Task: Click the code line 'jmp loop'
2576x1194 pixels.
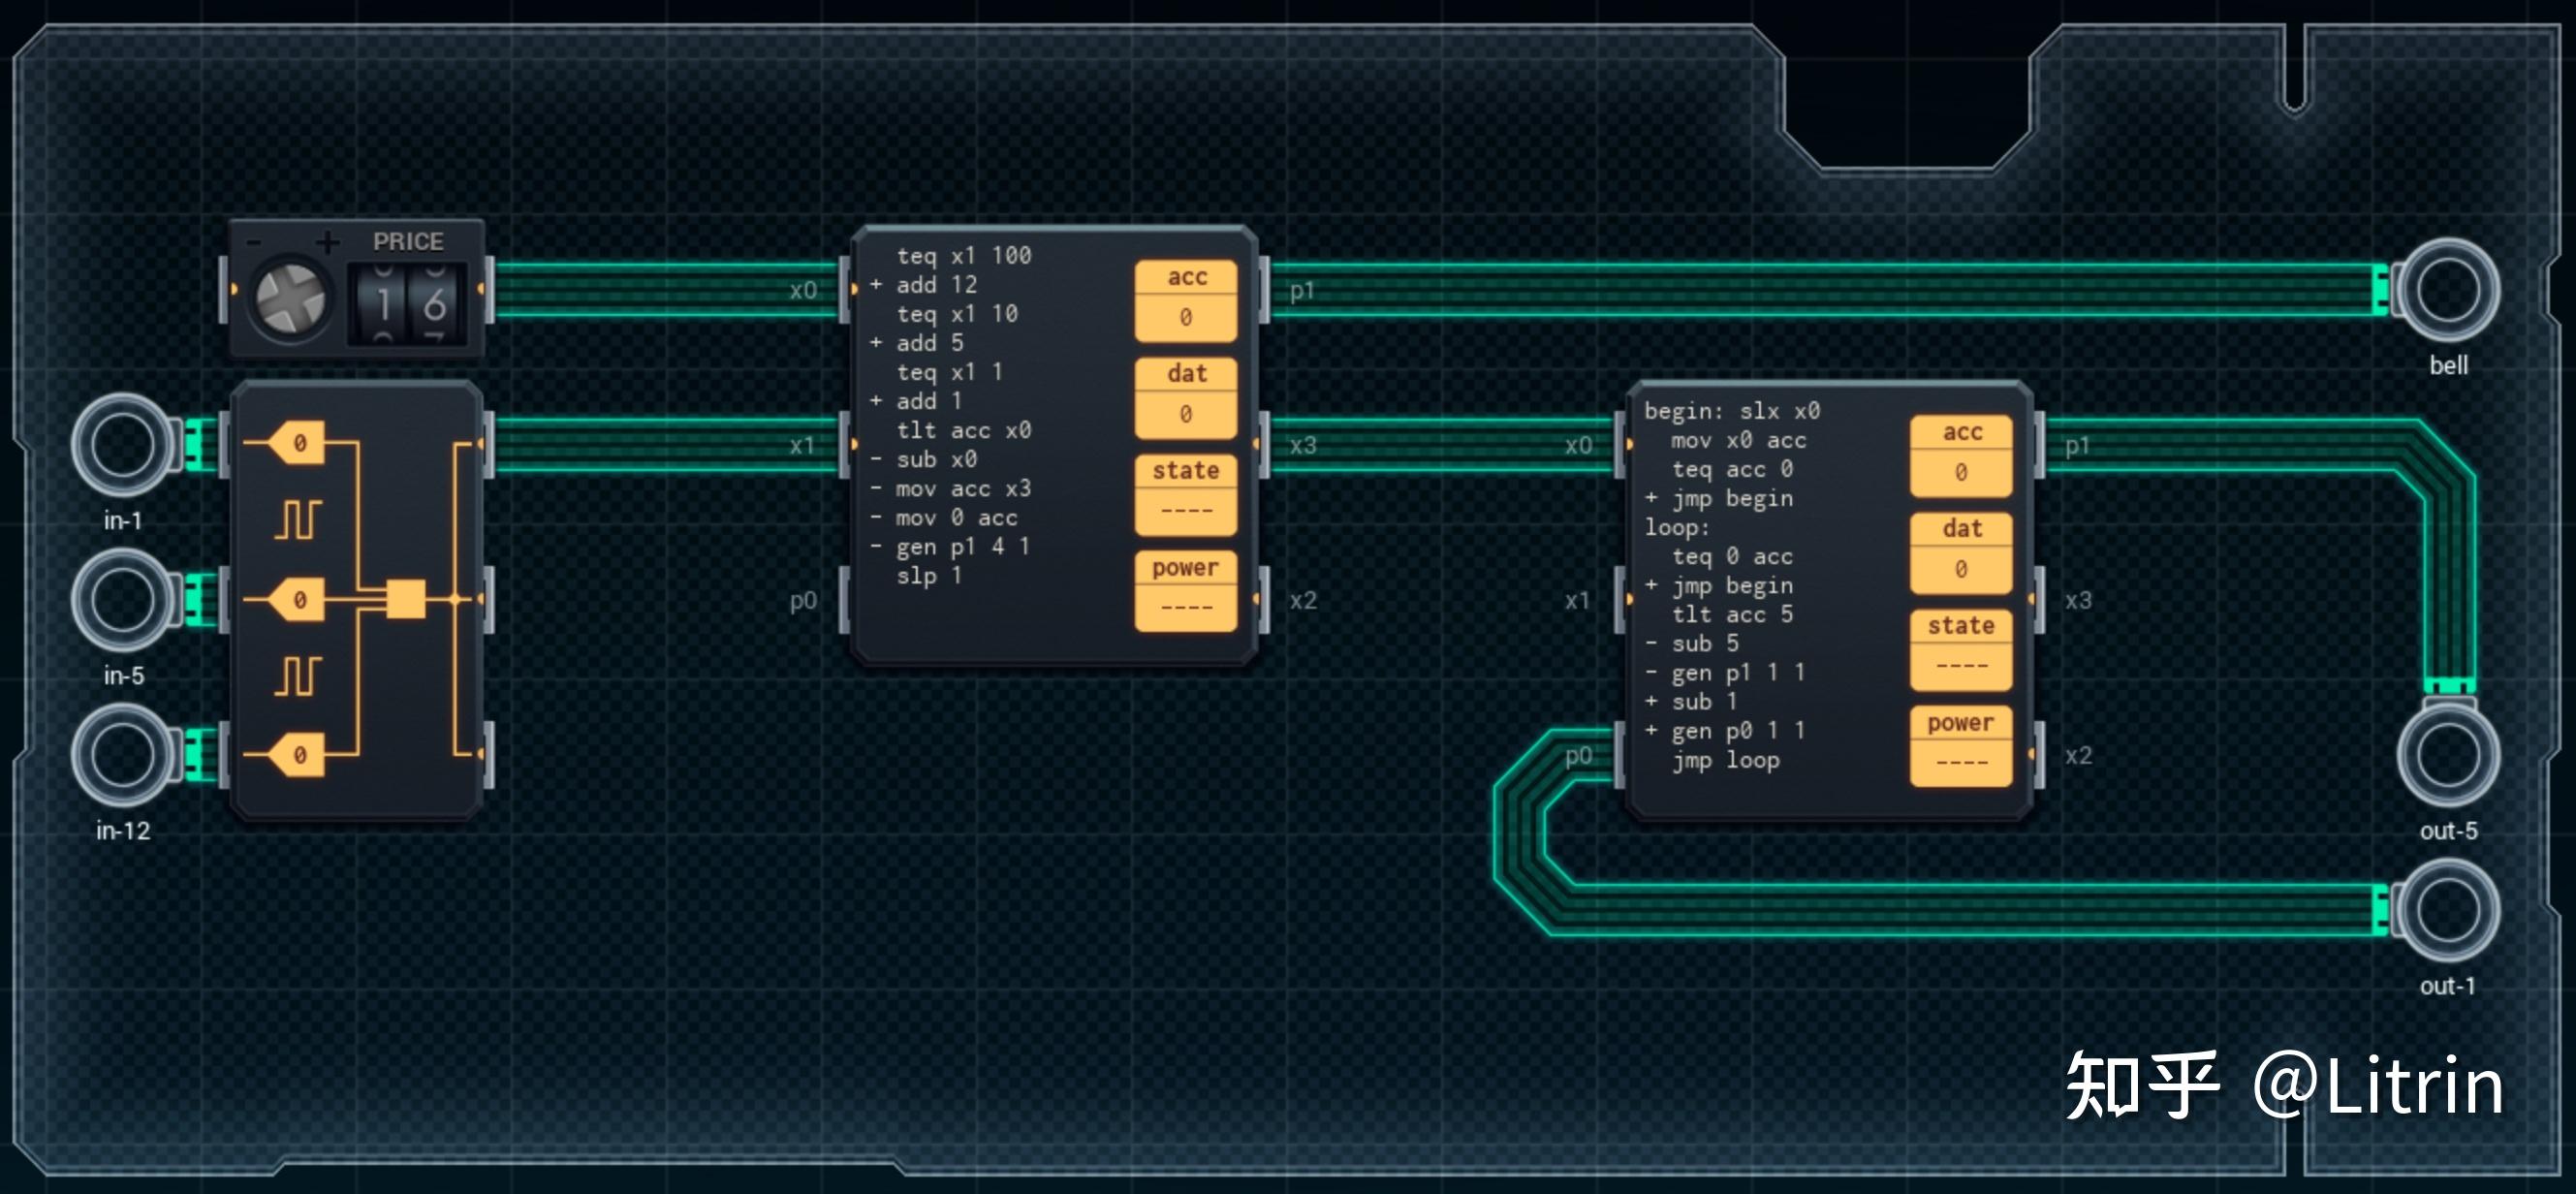Action: pyautogui.click(x=1725, y=760)
